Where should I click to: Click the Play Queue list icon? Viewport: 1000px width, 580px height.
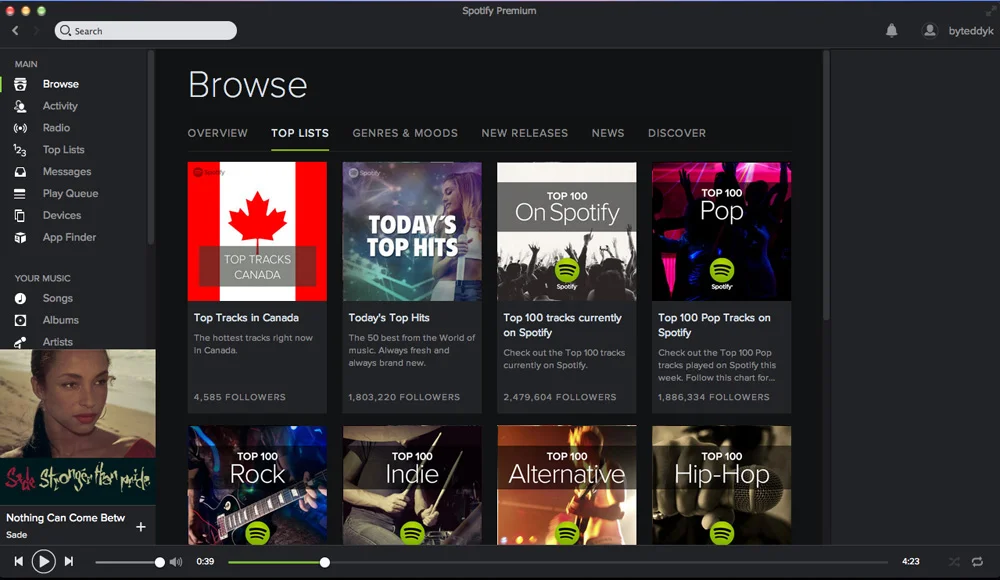point(22,193)
